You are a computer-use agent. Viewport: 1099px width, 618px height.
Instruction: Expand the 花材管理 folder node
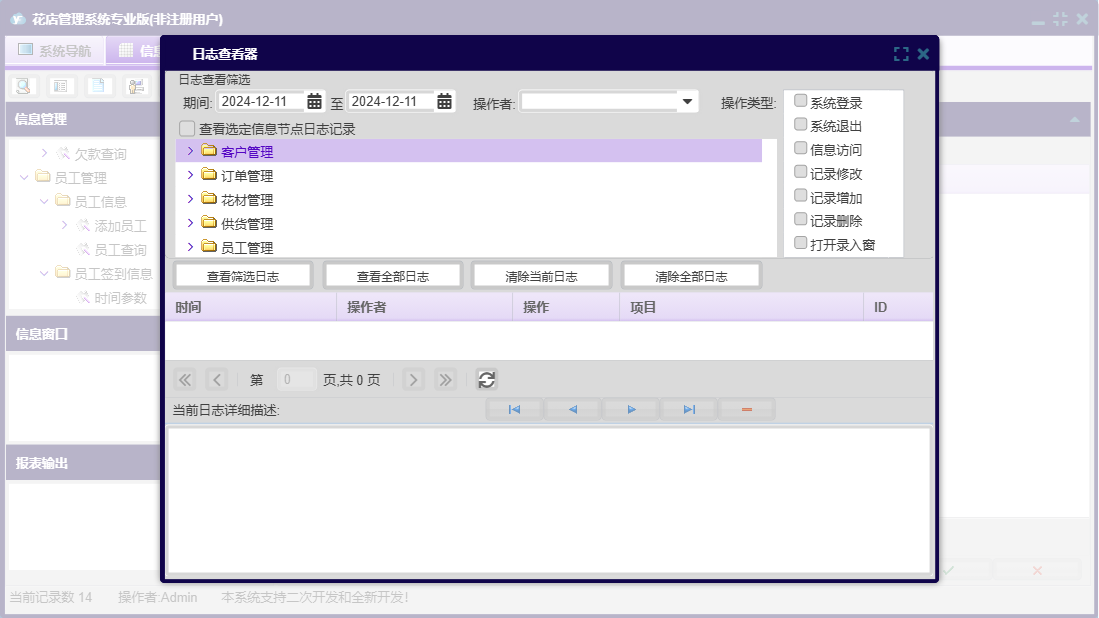pyautogui.click(x=190, y=199)
